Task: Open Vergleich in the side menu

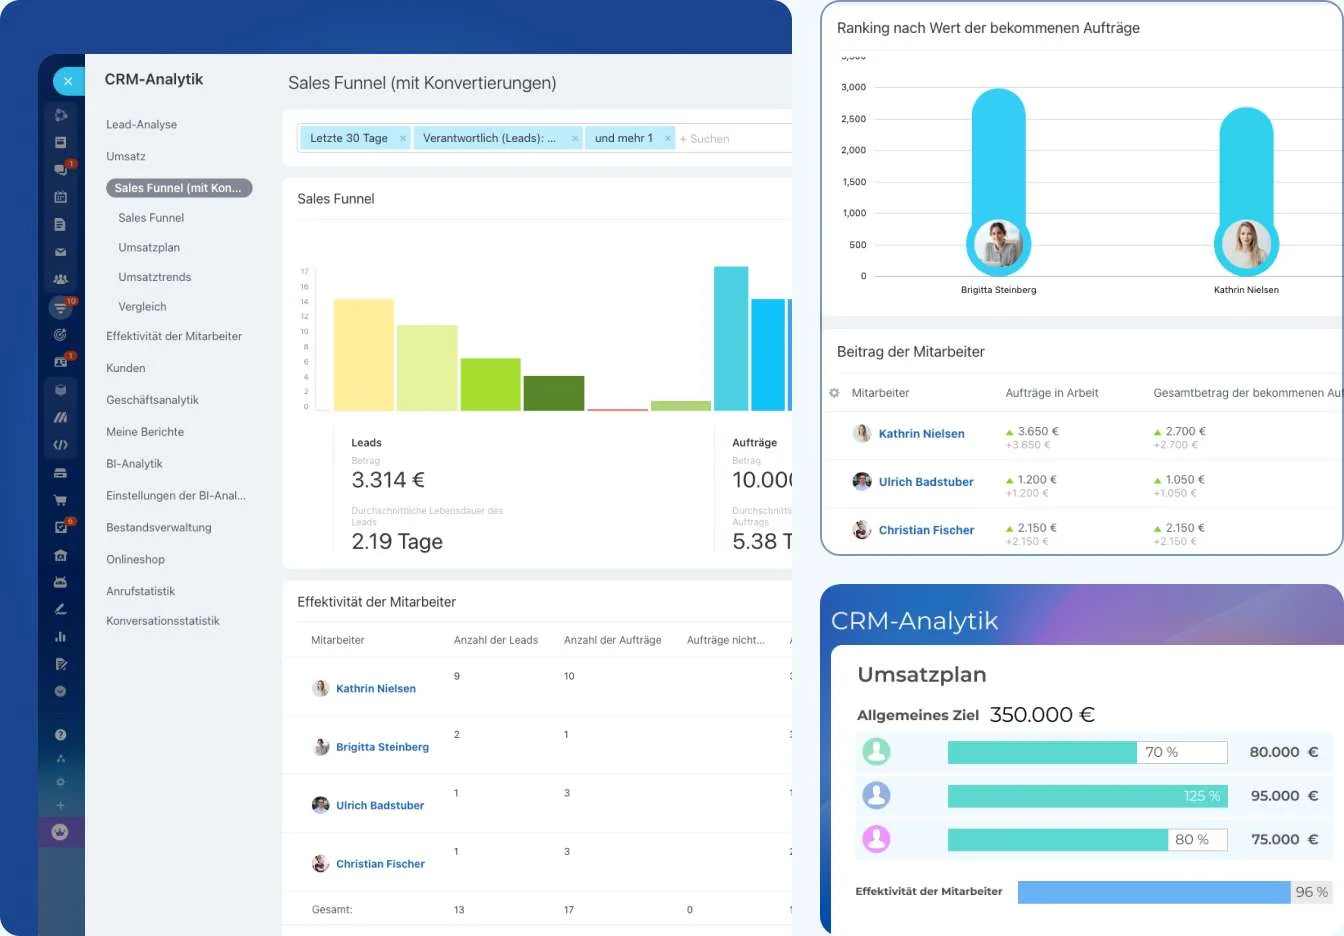Action: 142,307
